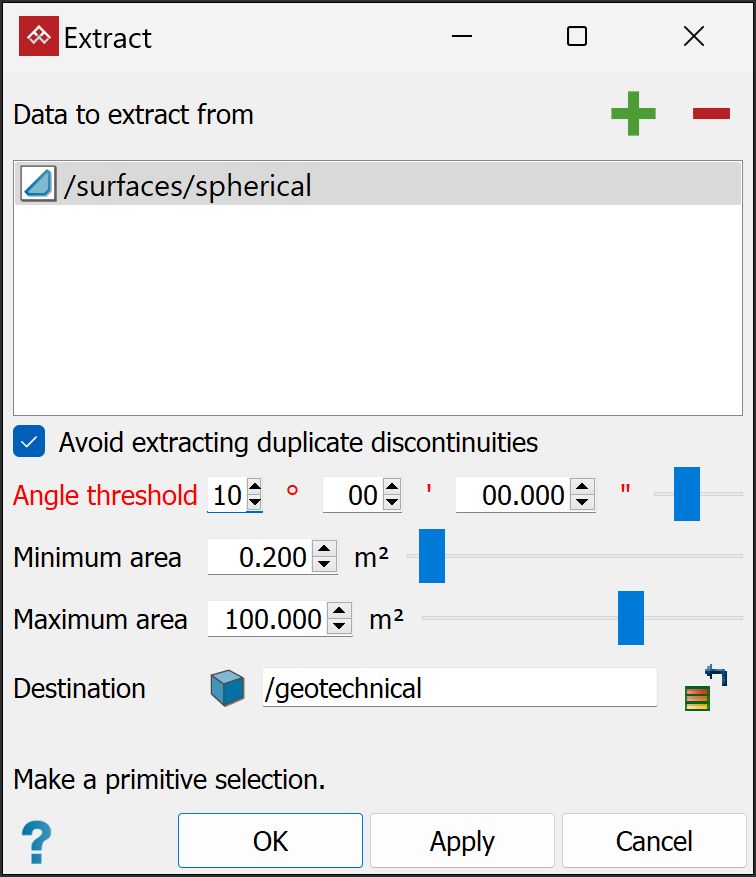
Task: Click the Maximum area slider handle
Action: 631,618
